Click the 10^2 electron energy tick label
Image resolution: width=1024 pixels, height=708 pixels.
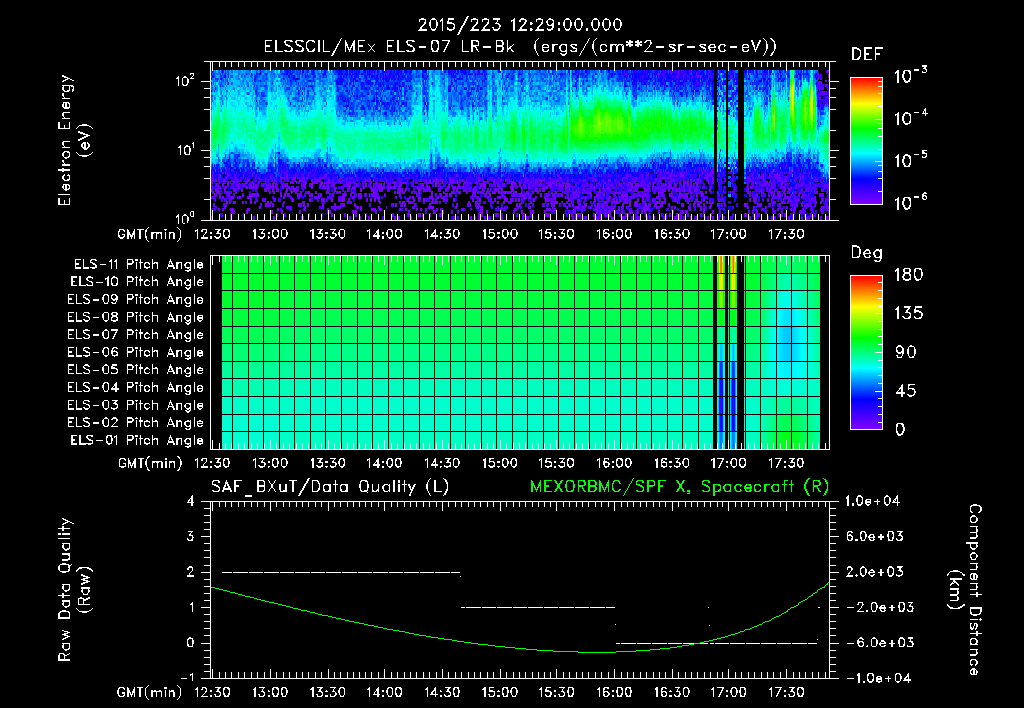click(x=185, y=82)
